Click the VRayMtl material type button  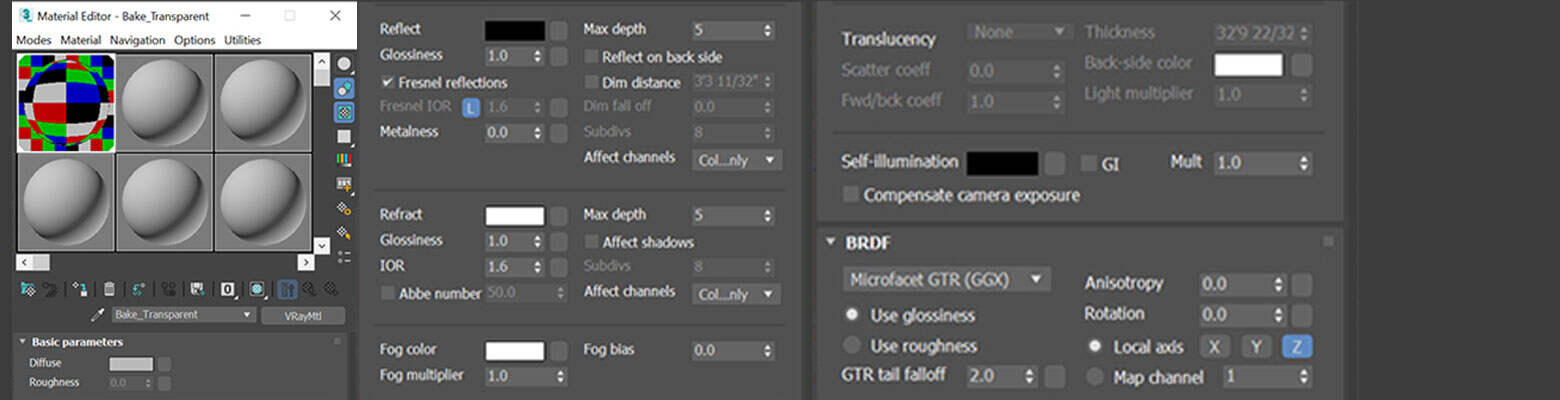(x=302, y=315)
